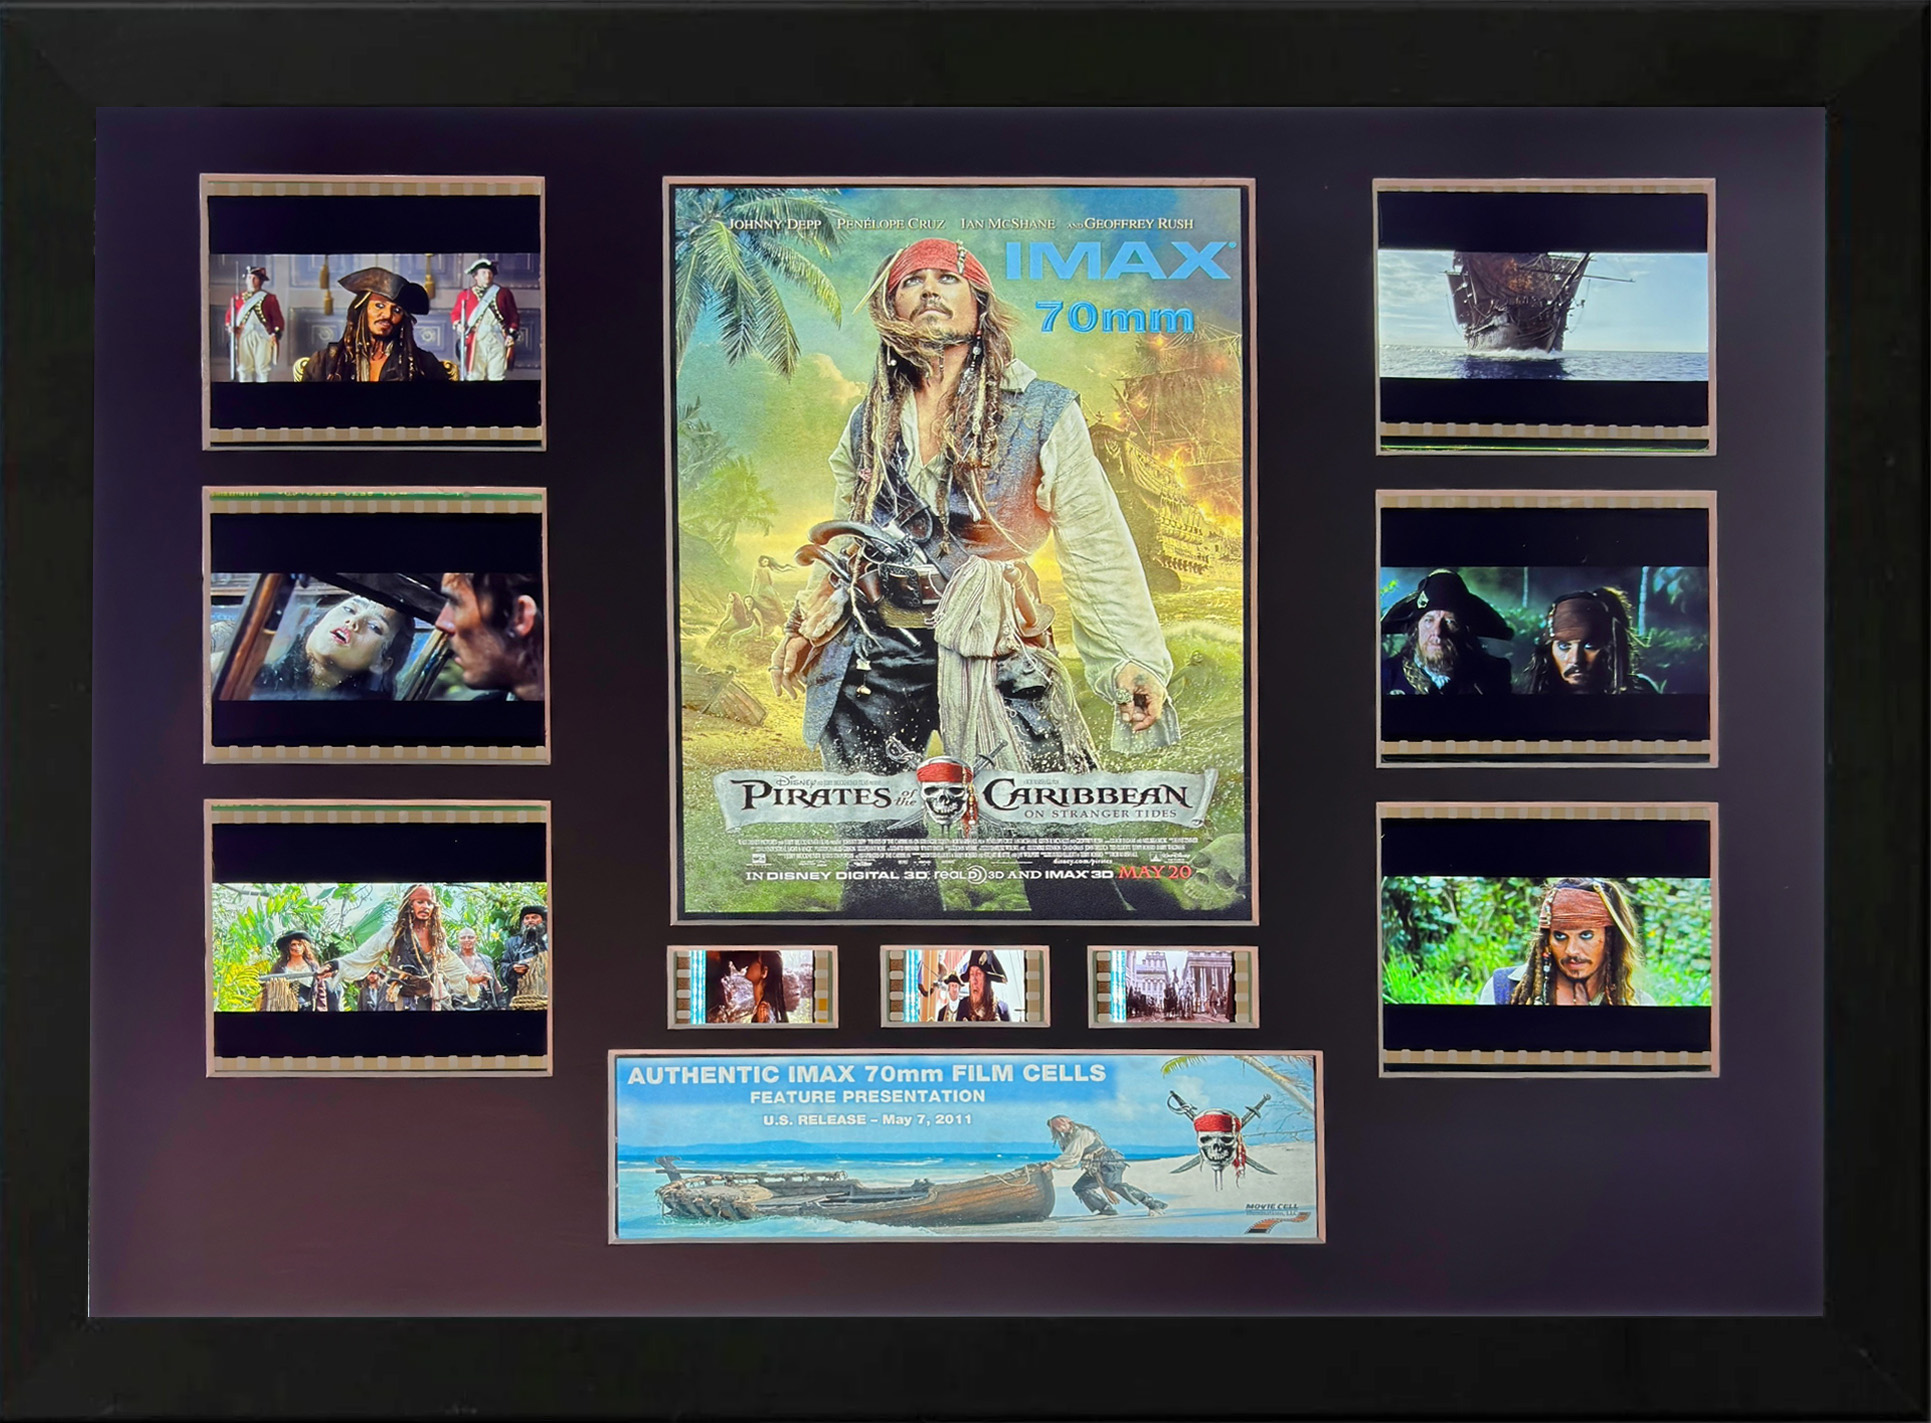Click the skull and crossed swords logo on plaque
Image resolution: width=1931 pixels, height=1423 pixels.
click(1221, 1143)
